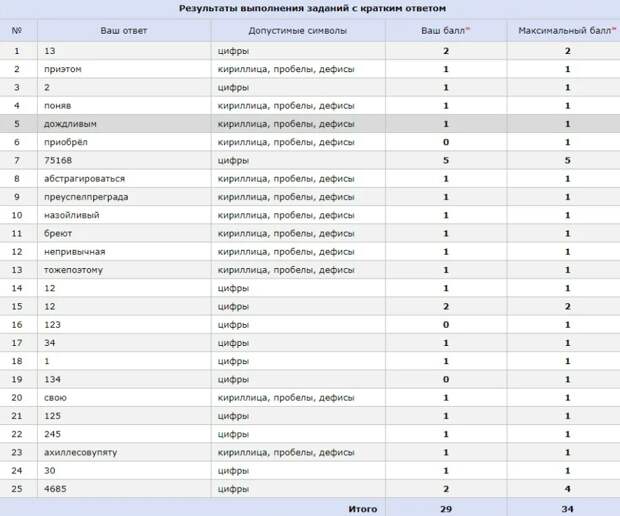Image resolution: width=620 pixels, height=516 pixels.
Task: Click the answer 'назойливый'
Action: tap(72, 215)
